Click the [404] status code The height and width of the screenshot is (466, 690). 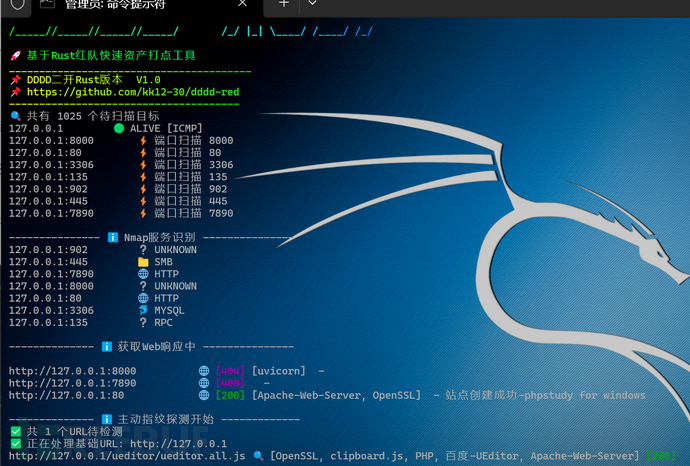point(230,371)
